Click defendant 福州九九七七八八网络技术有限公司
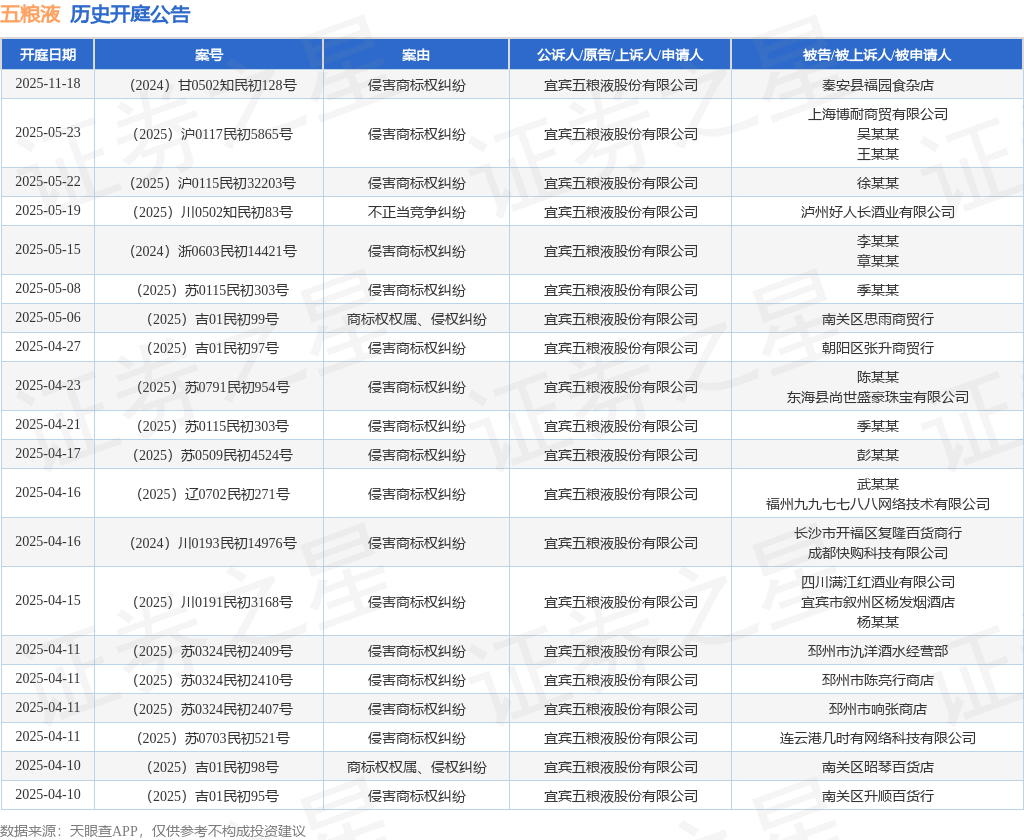This screenshot has height=840, width=1024. point(878,504)
